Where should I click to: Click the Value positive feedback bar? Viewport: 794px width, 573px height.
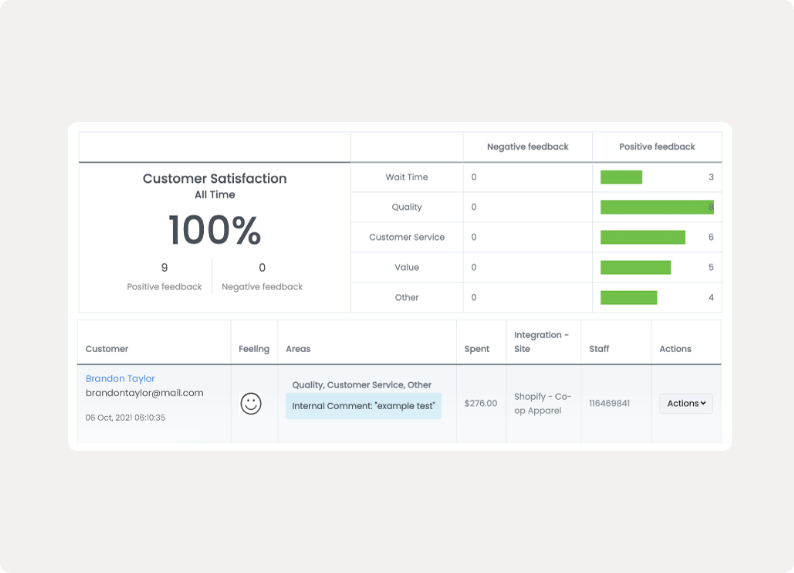tap(635, 267)
